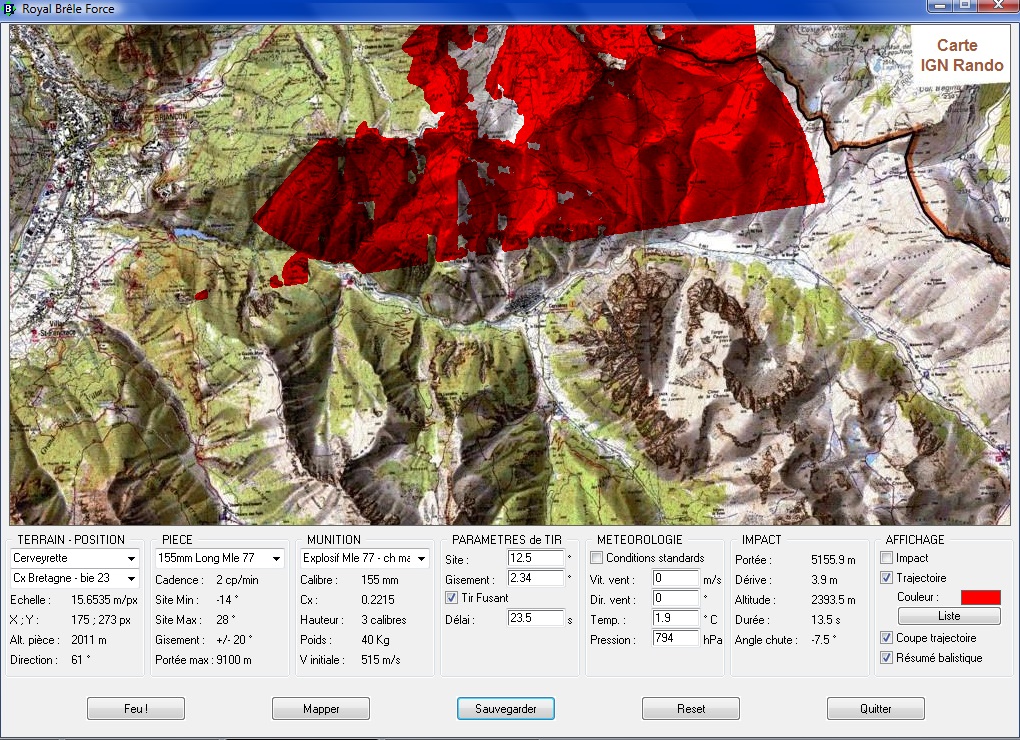Click the Altitude value 2393.5 m
Image resolution: width=1020 pixels, height=740 pixels.
[x=833, y=600]
